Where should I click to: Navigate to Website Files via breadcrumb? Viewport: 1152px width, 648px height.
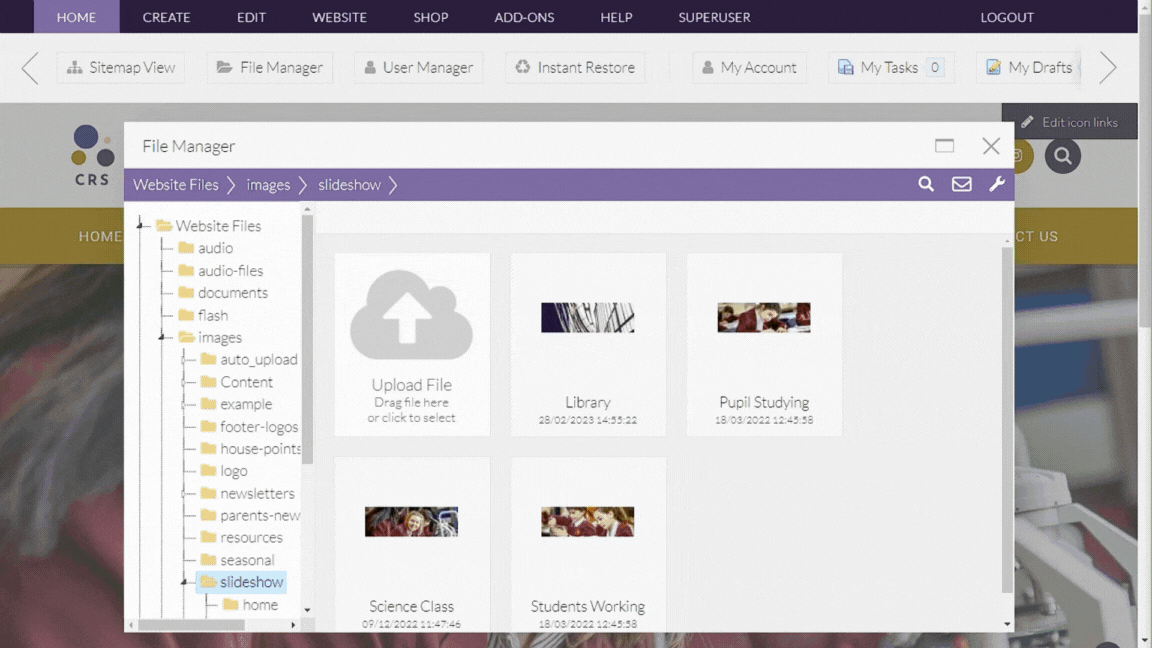click(175, 184)
